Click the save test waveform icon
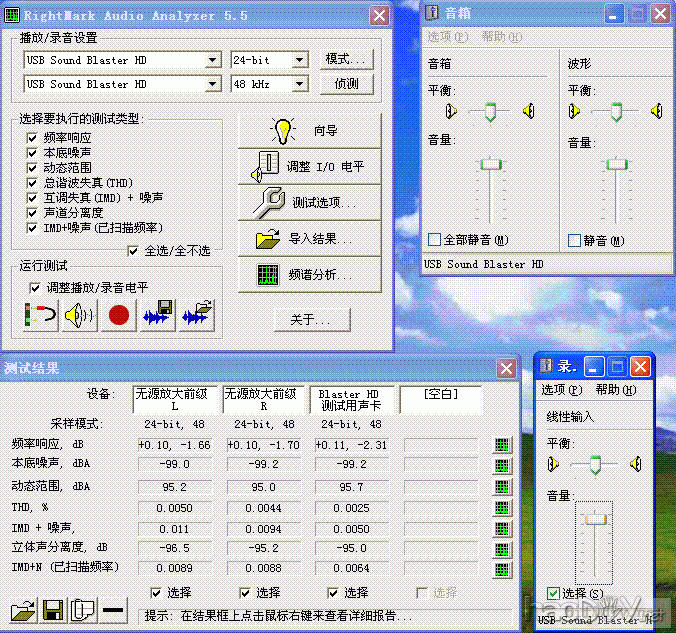676x633 pixels. (x=158, y=316)
